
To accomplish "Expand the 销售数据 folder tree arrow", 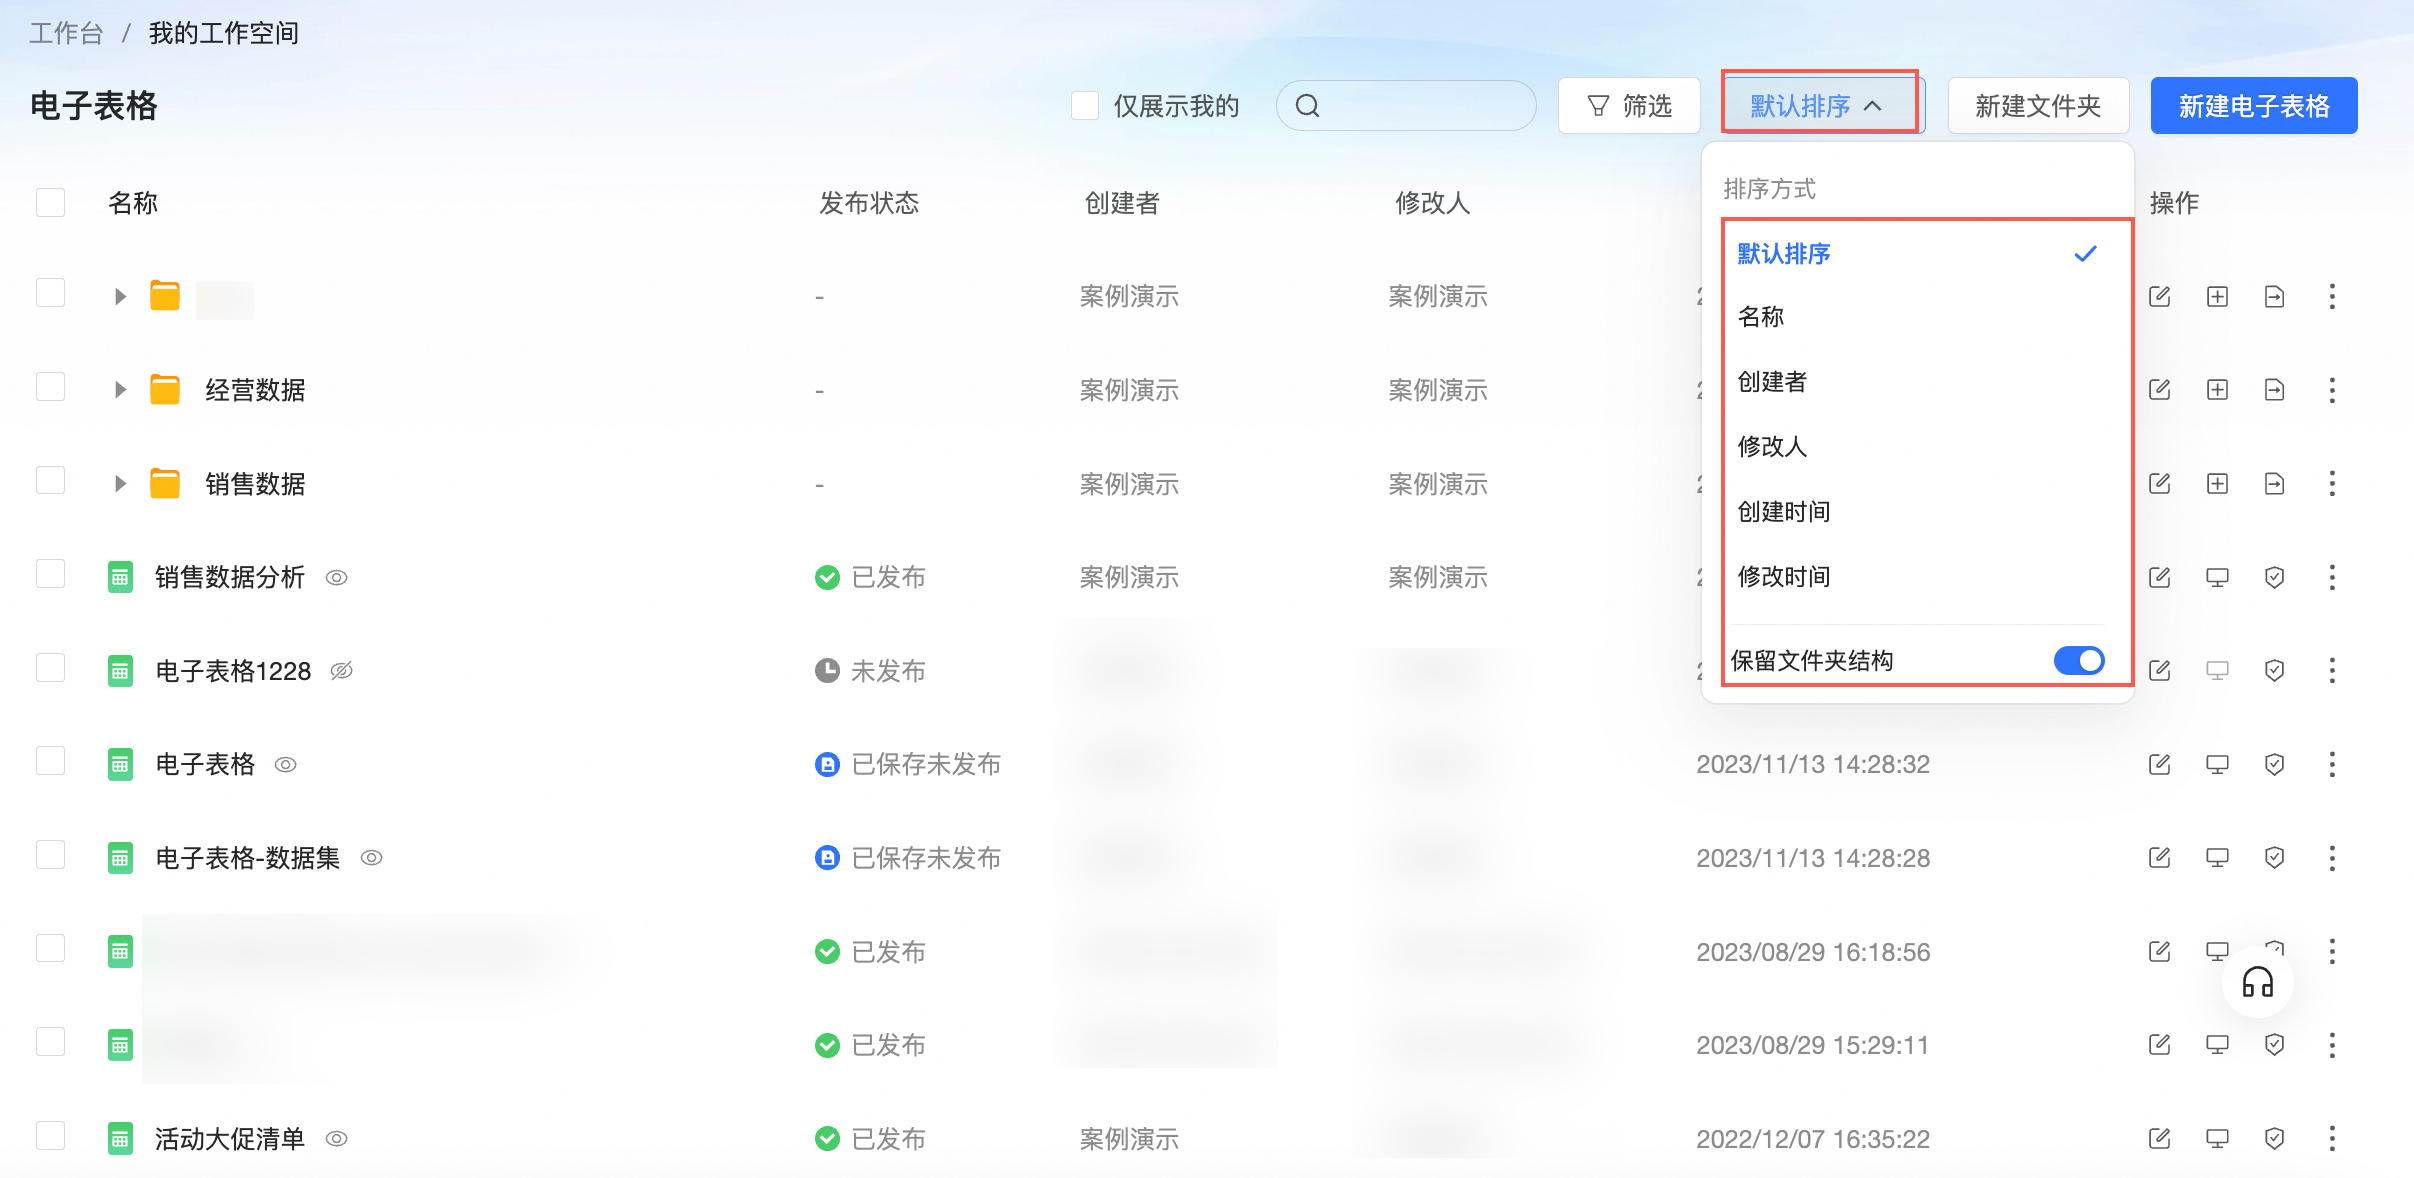I will point(120,484).
